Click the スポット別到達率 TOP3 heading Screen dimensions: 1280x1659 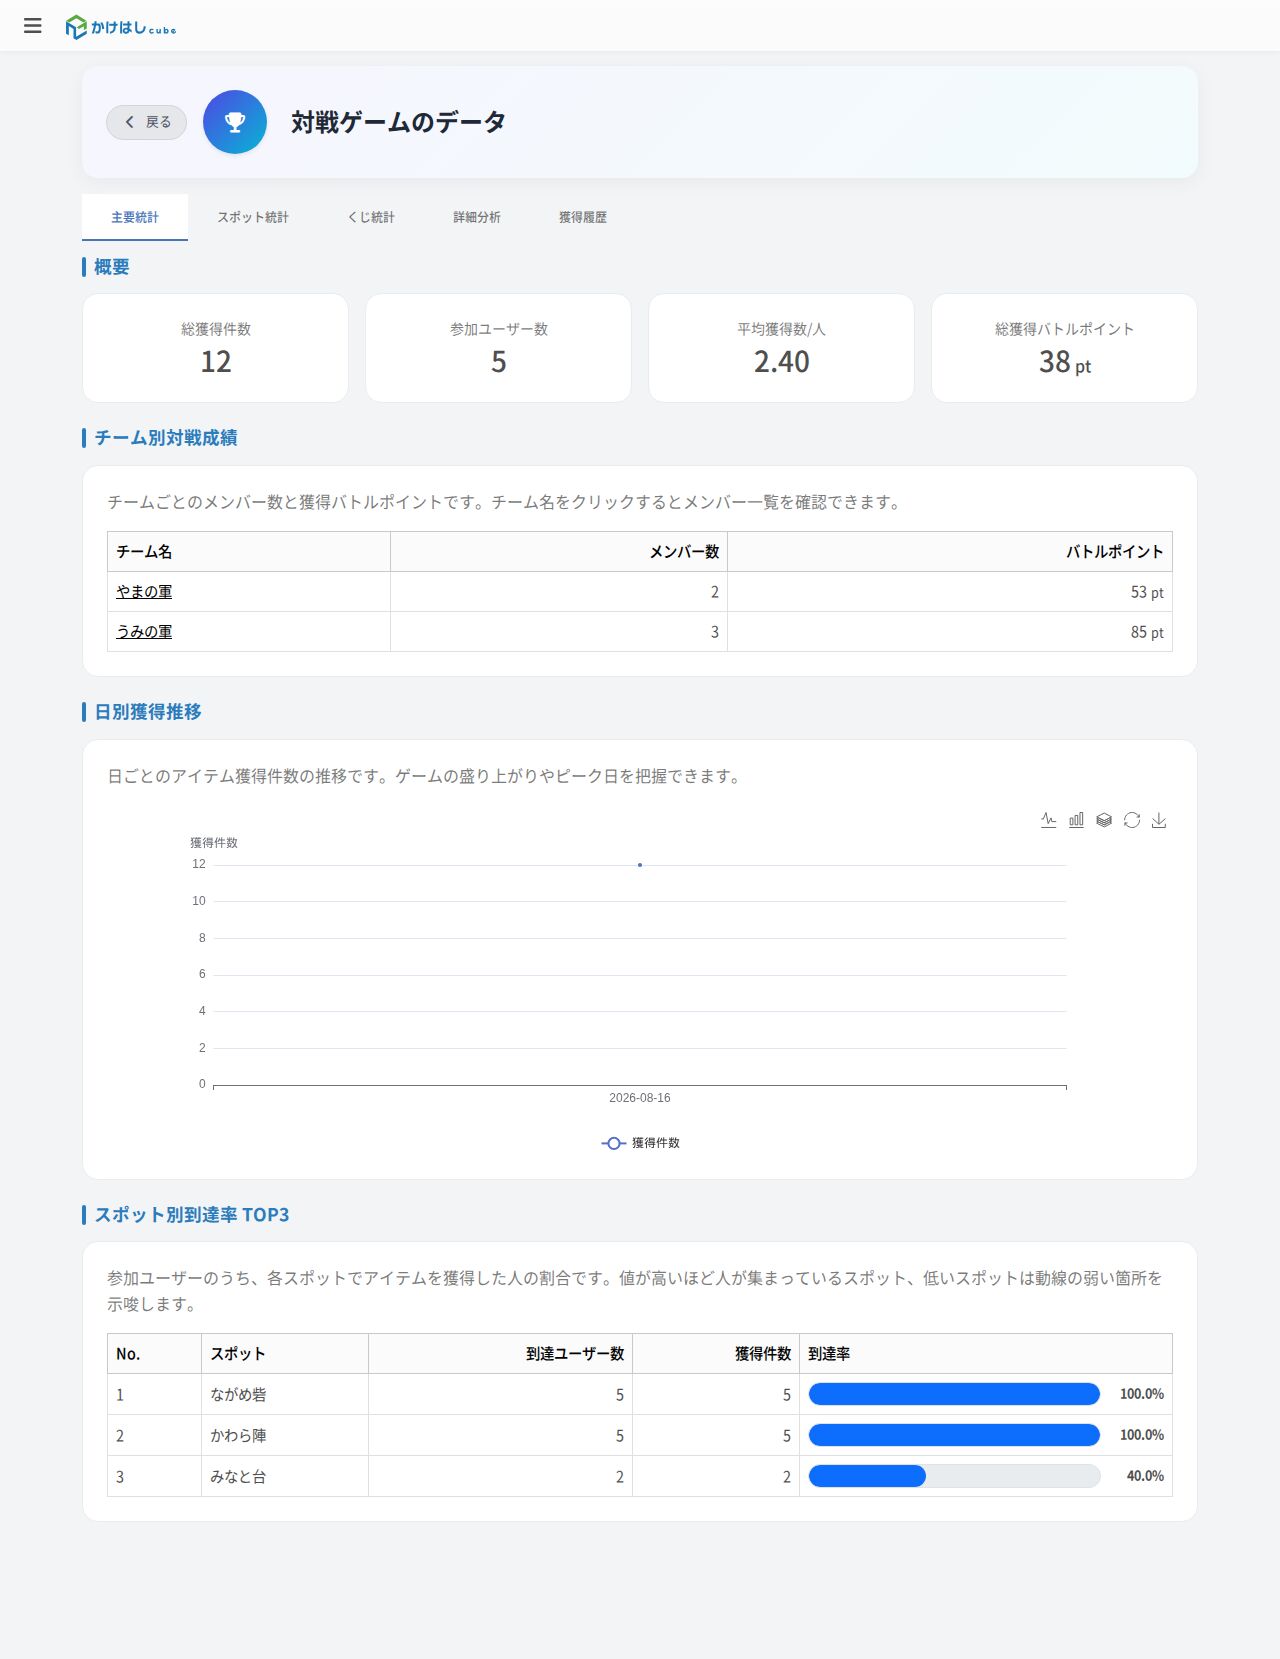(x=192, y=1215)
